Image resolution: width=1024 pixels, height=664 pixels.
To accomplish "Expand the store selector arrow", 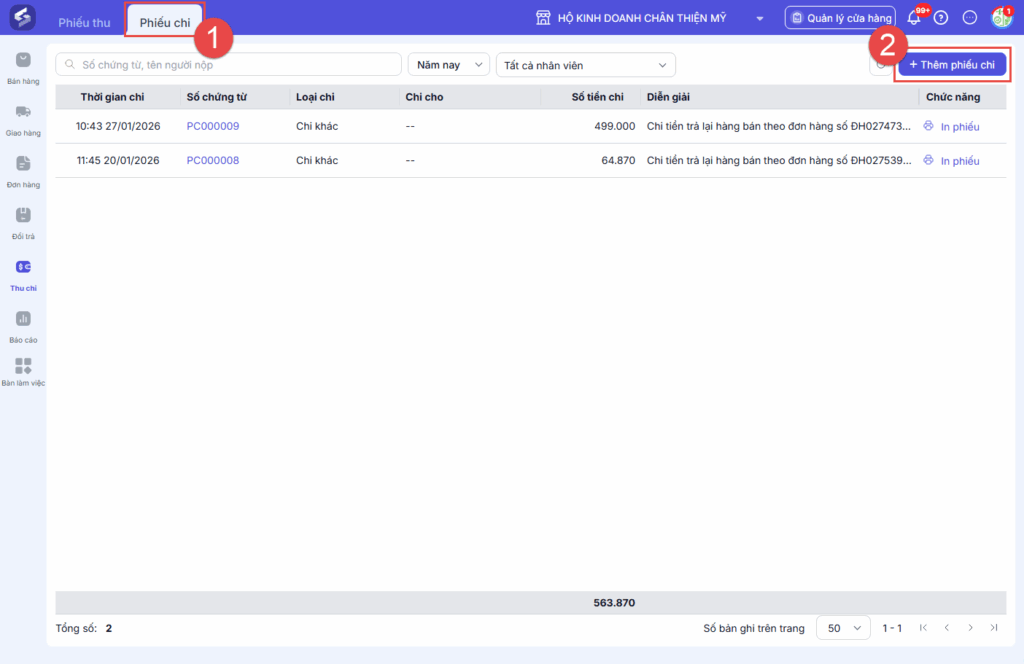I will click(760, 18).
